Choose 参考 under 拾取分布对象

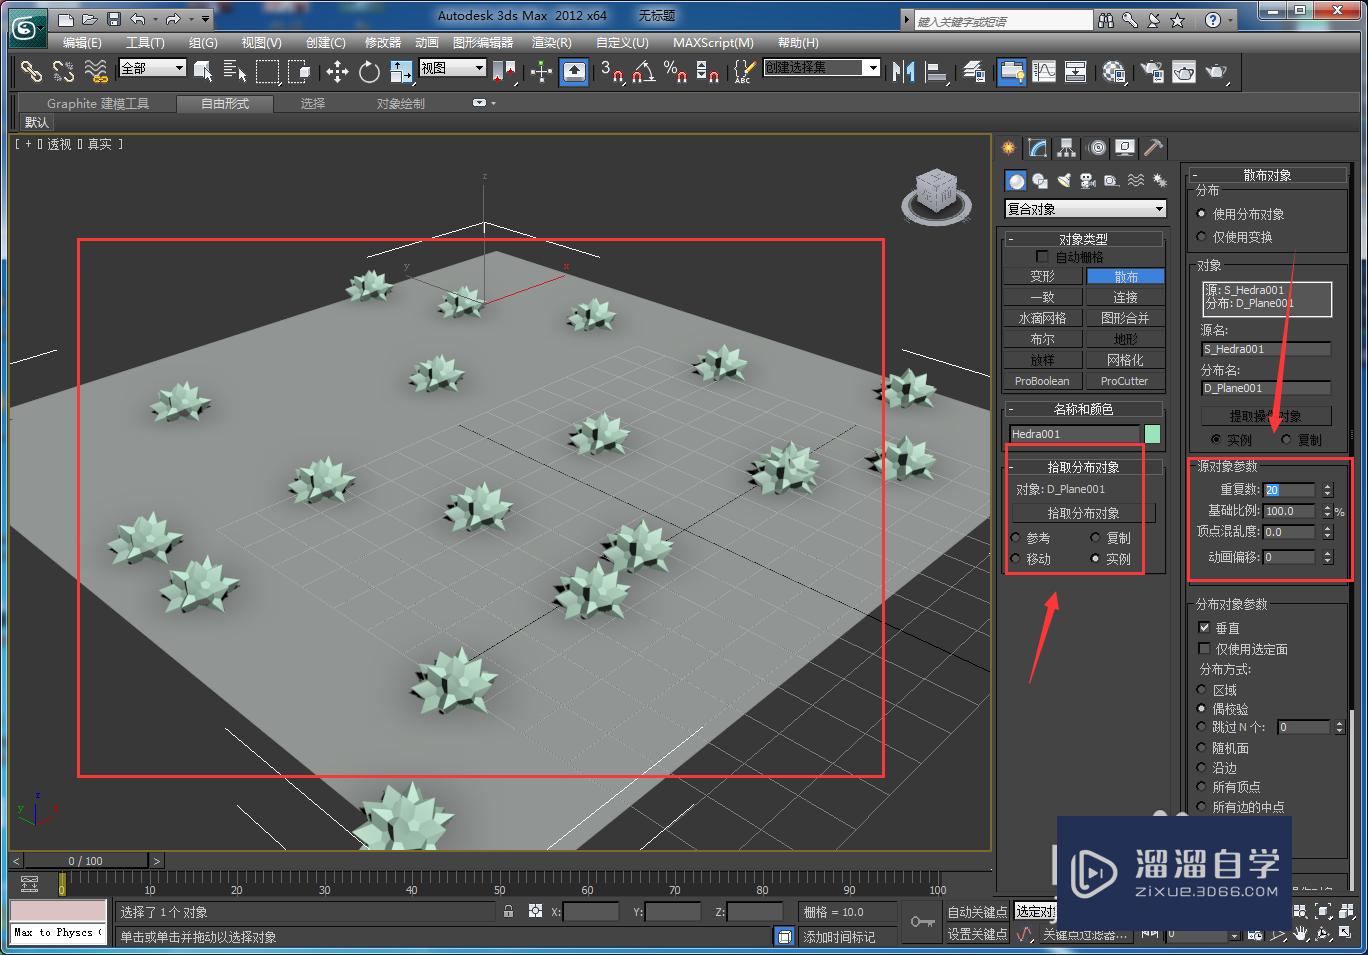pos(1016,538)
